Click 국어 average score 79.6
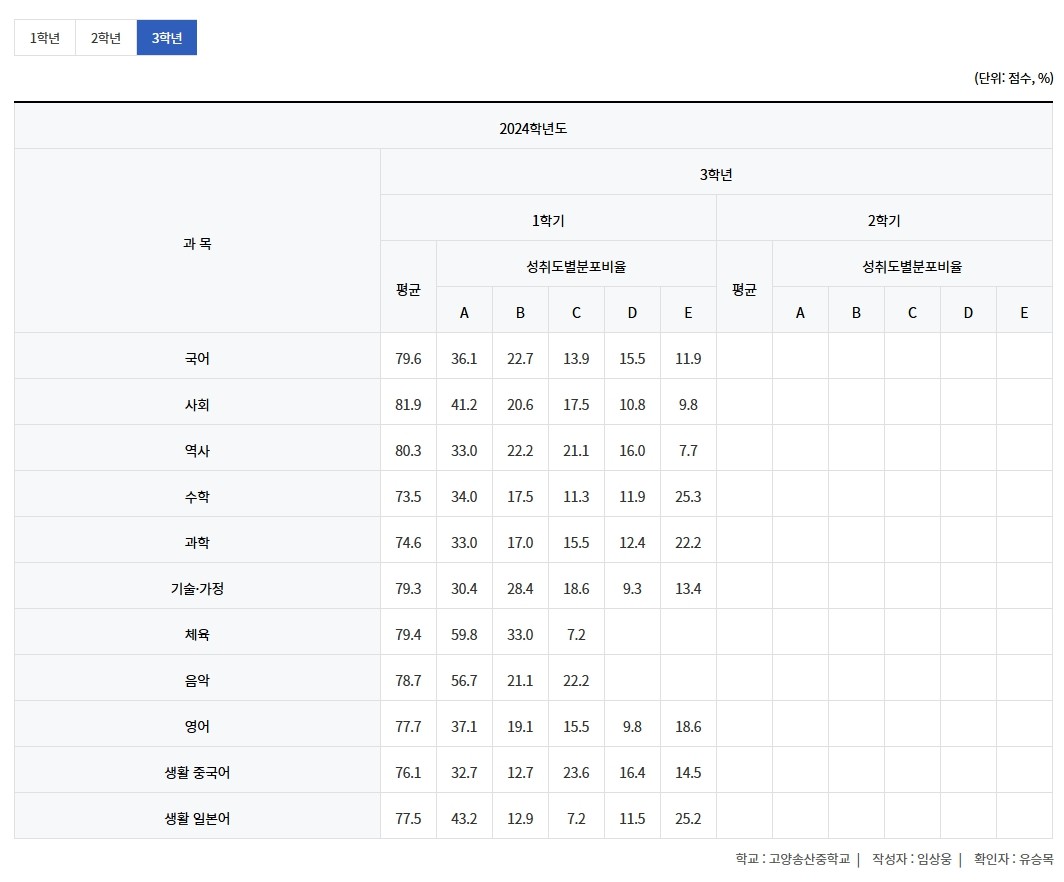The width and height of the screenshot is (1064, 882). pos(408,358)
